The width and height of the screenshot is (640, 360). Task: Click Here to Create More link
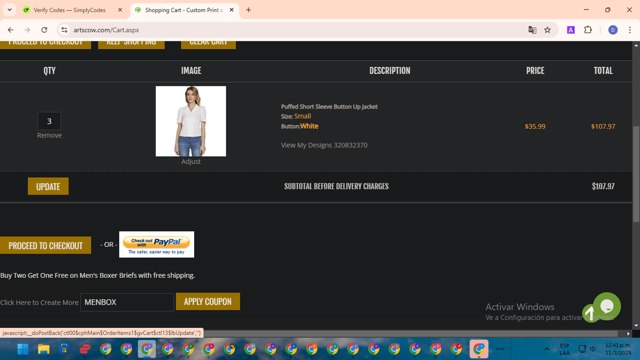[39, 302]
